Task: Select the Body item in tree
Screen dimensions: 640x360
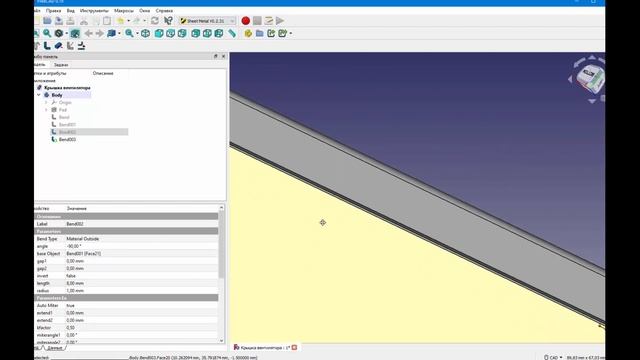Action: (57, 95)
